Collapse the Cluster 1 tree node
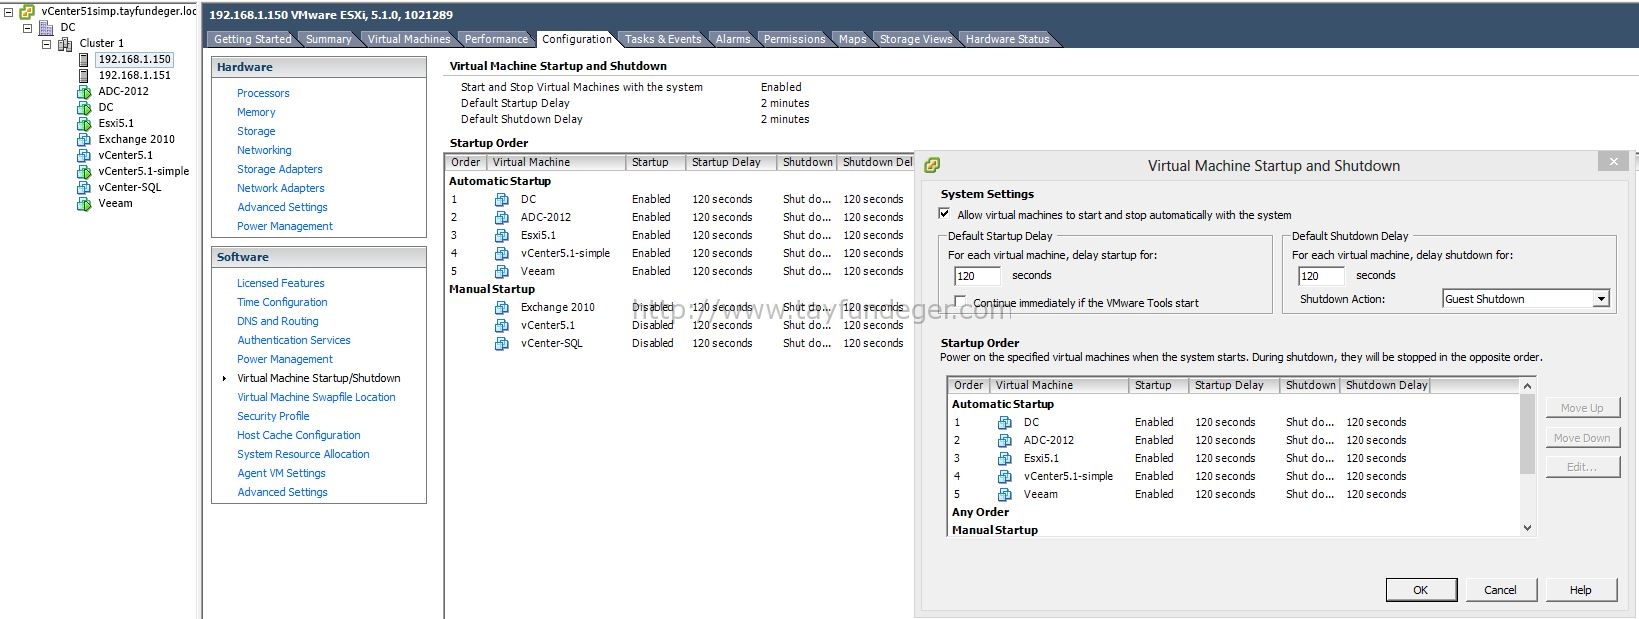 tap(46, 44)
